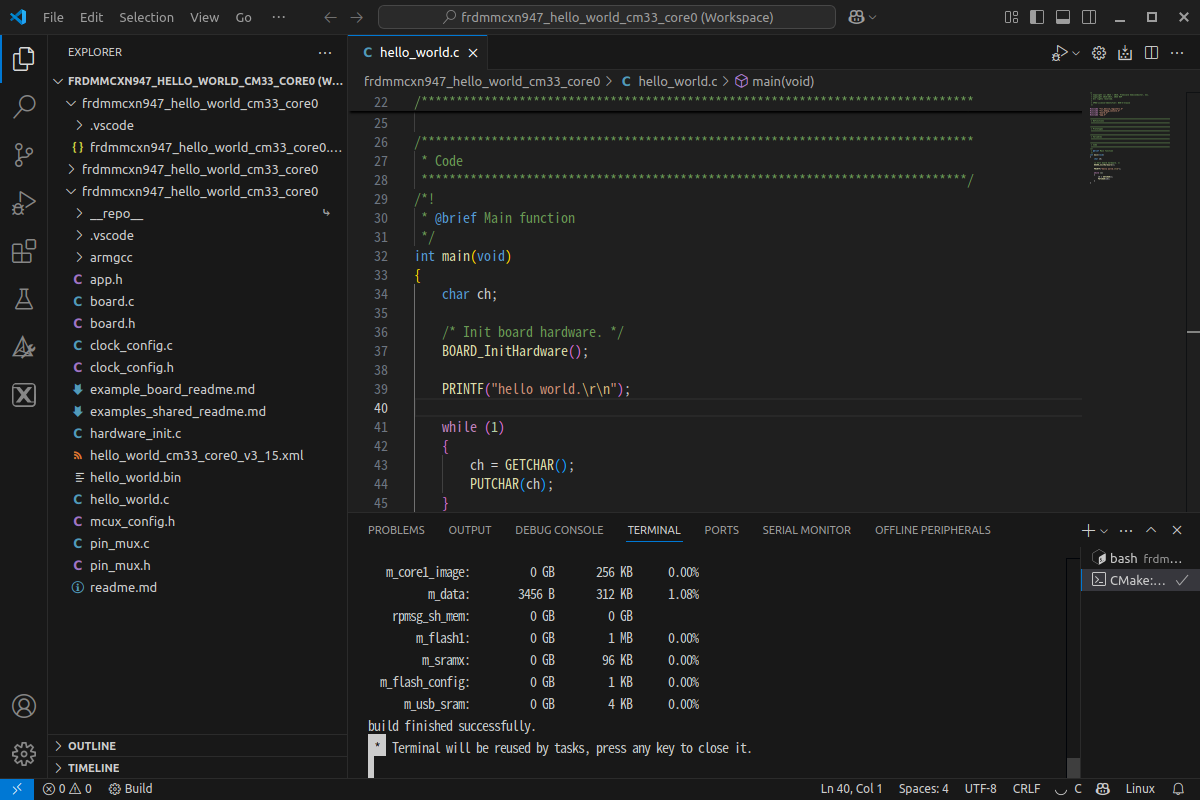Screen dimensions: 1200x800
Task: Click the Build button in status bar
Action: pos(130,789)
